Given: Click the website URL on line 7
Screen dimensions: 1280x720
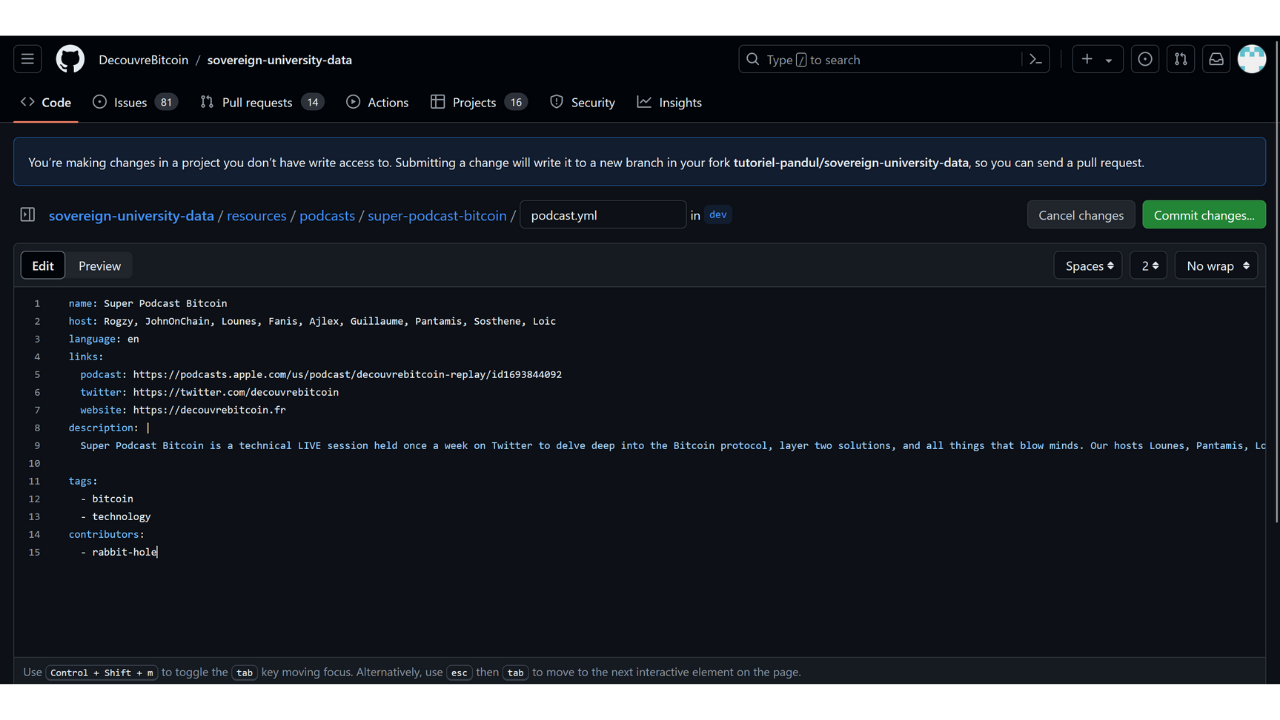Looking at the screenshot, I should (x=209, y=410).
